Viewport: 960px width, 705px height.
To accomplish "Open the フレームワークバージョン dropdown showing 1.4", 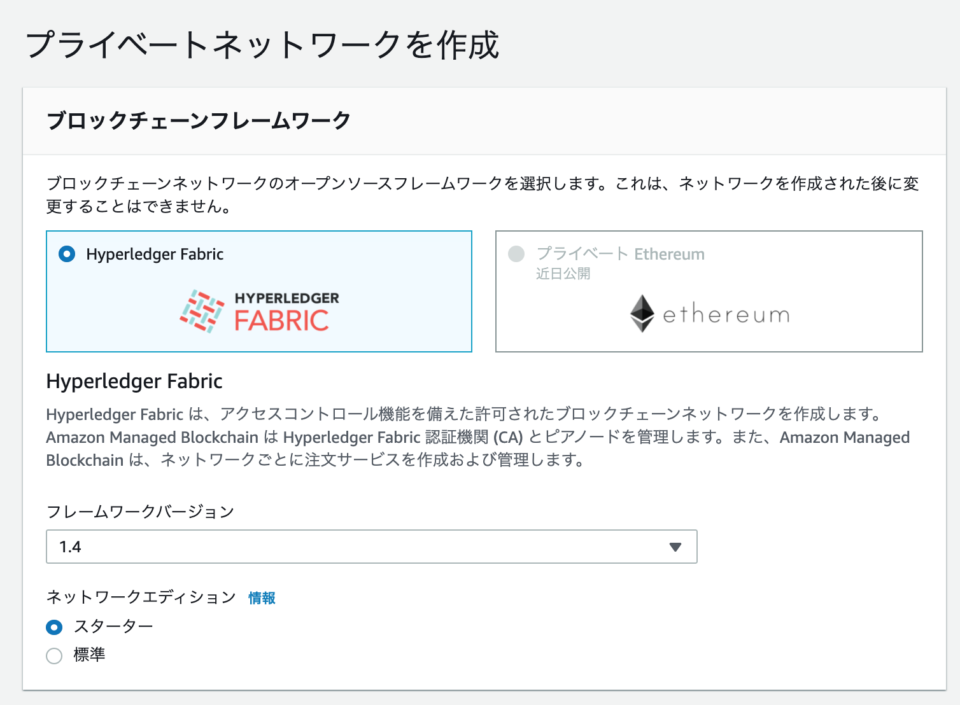I will (372, 546).
